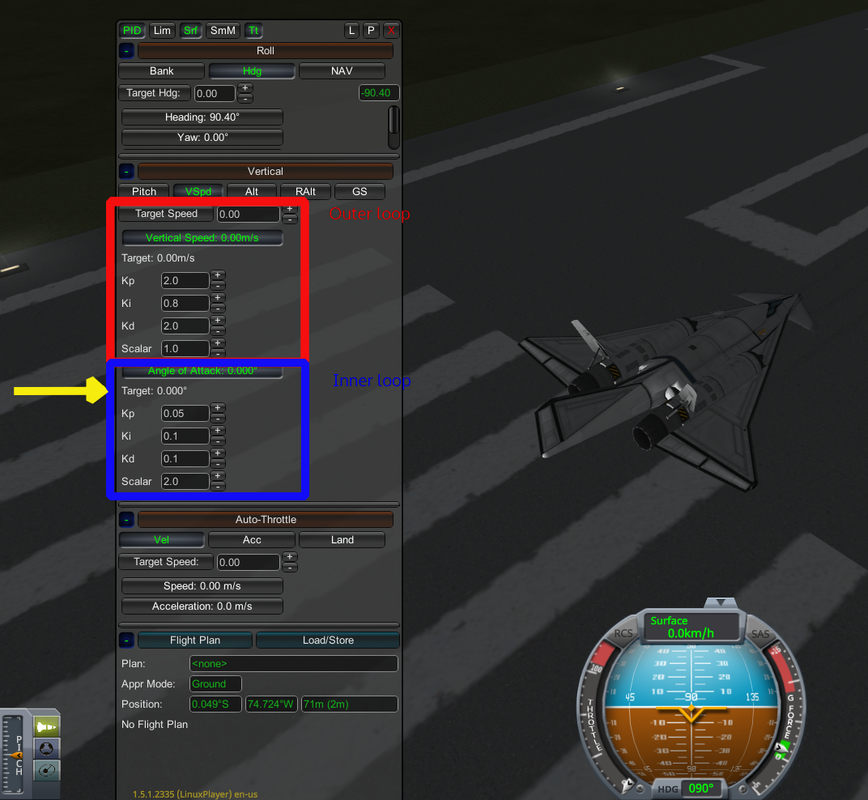Select Alt vertical mode
The image size is (868, 800).
pyautogui.click(x=252, y=192)
